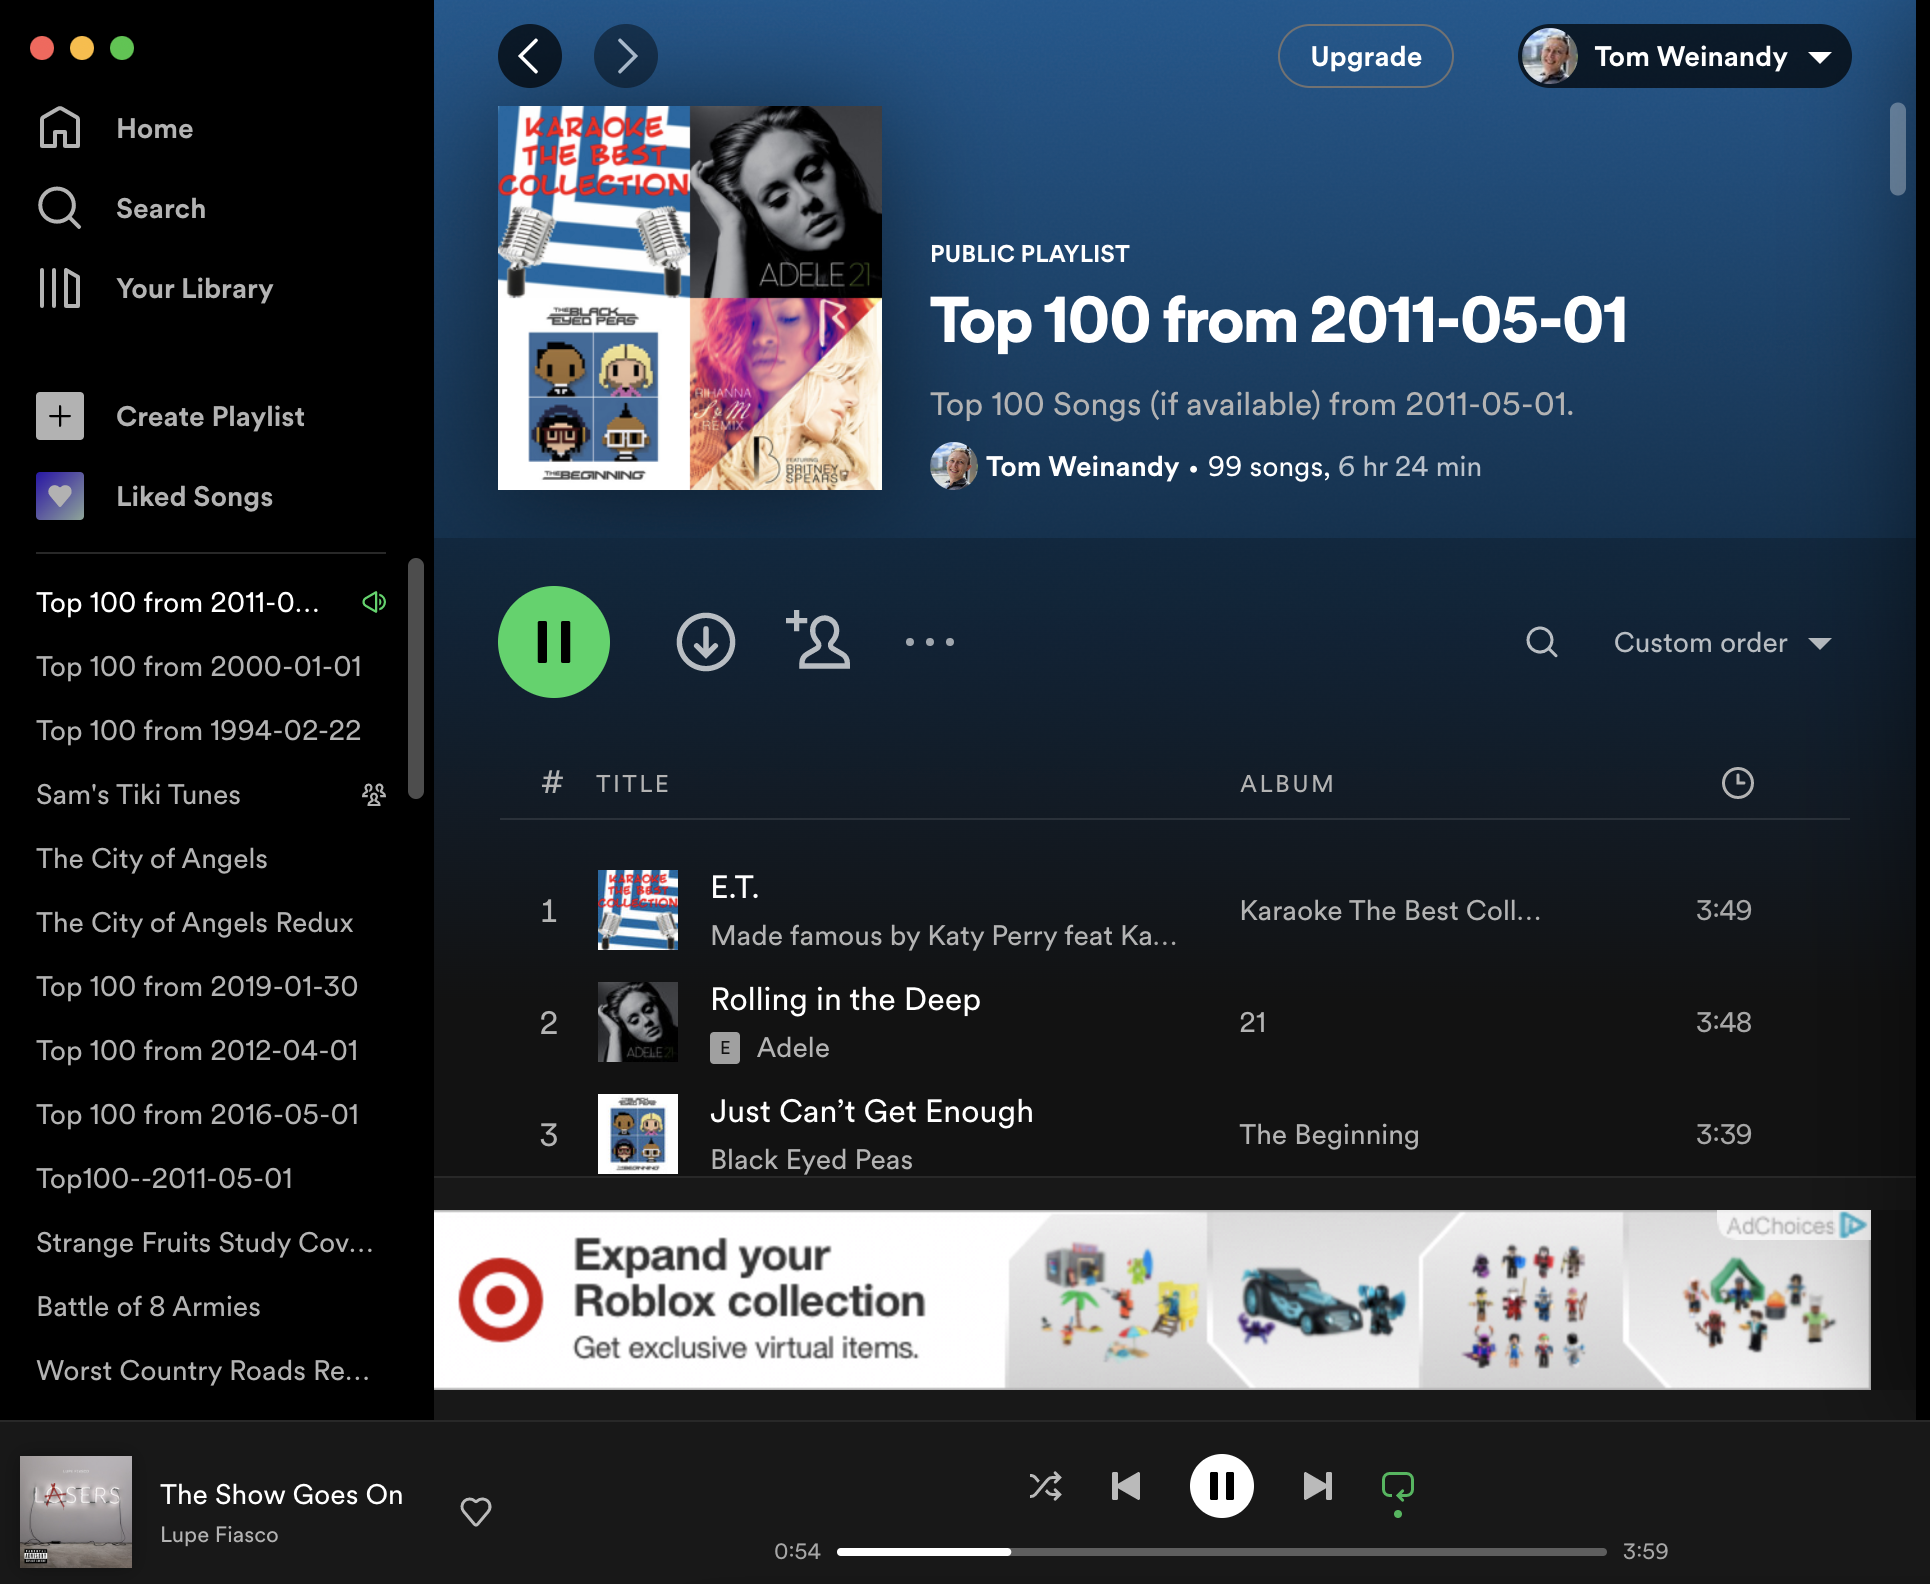Click the Adele artist link
Screen dimensions: 1930x1584
pyautogui.click(x=793, y=1047)
